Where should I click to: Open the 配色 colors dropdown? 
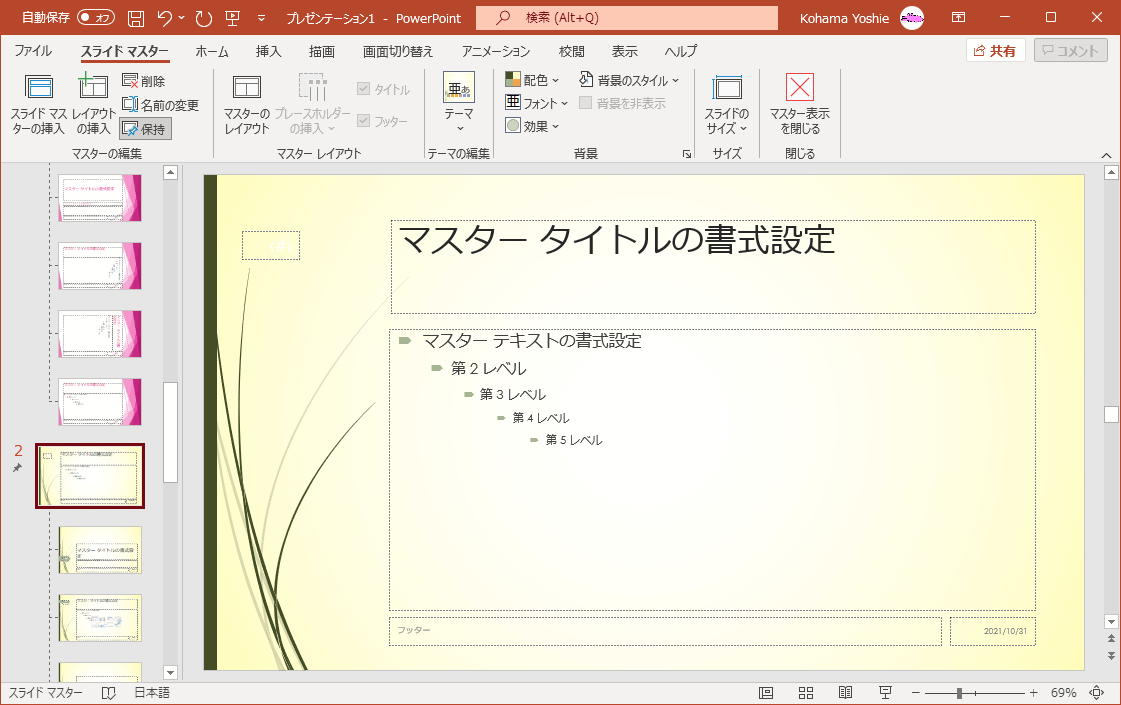(x=532, y=80)
